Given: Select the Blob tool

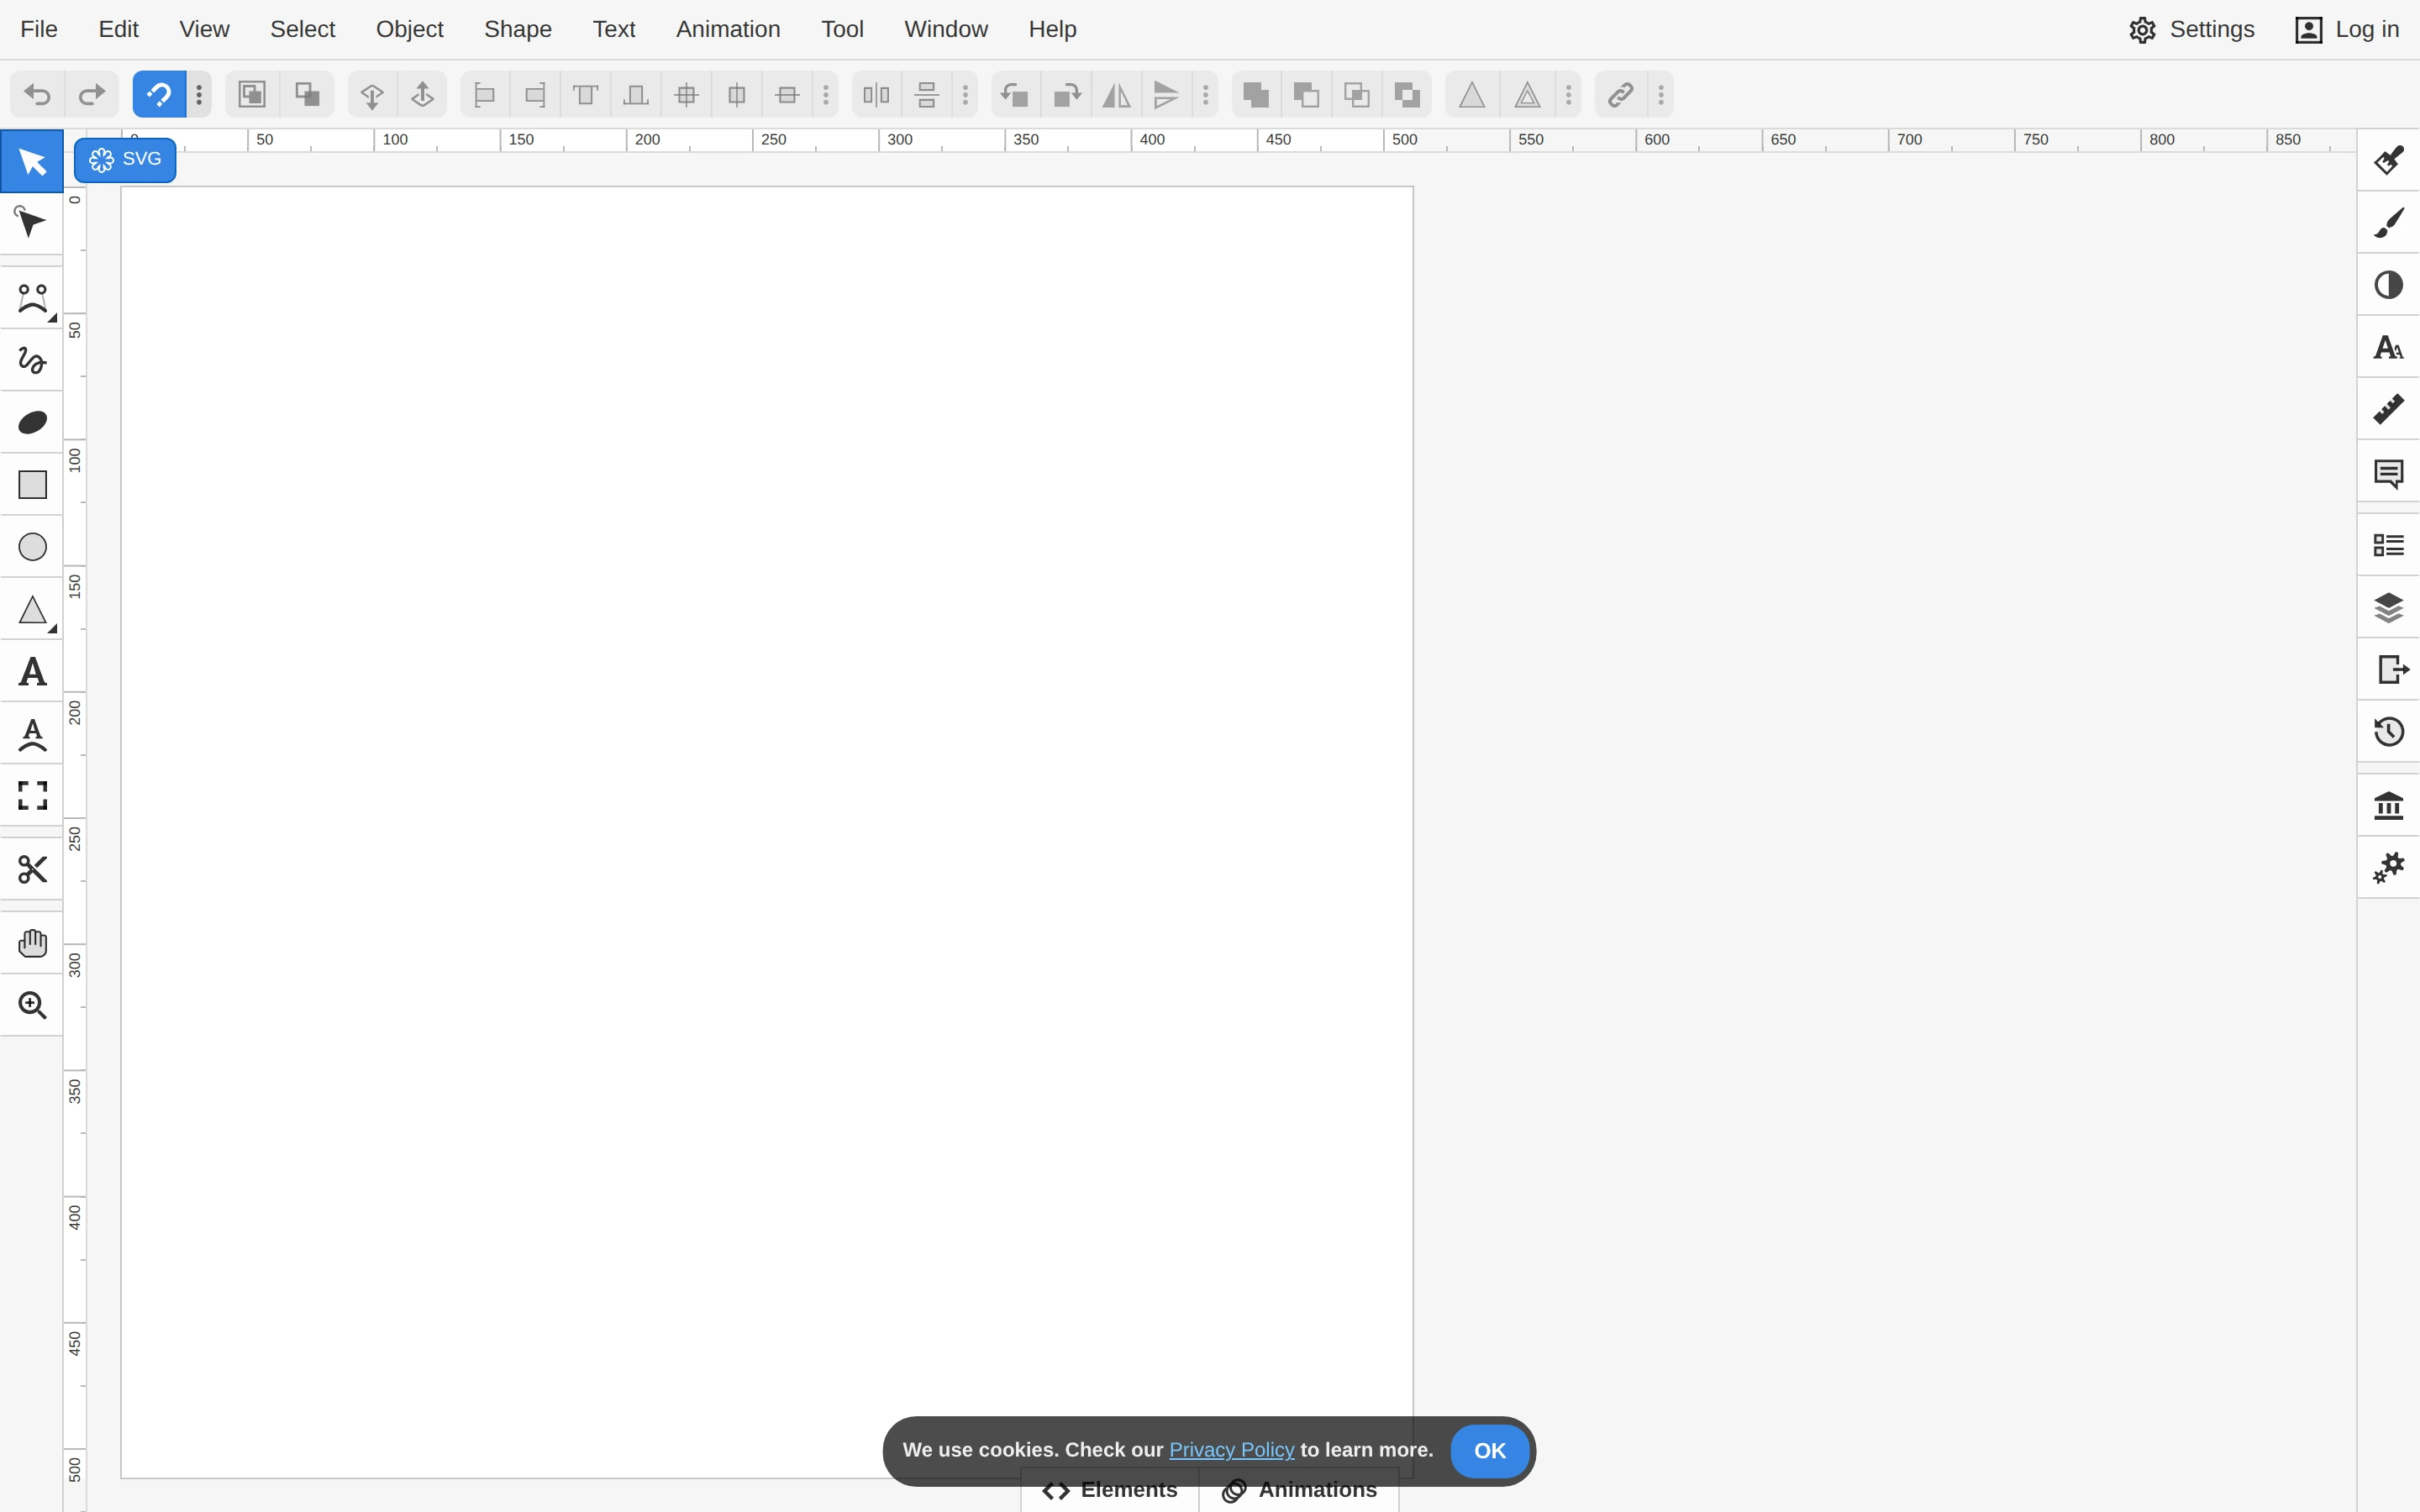Looking at the screenshot, I should [32, 423].
